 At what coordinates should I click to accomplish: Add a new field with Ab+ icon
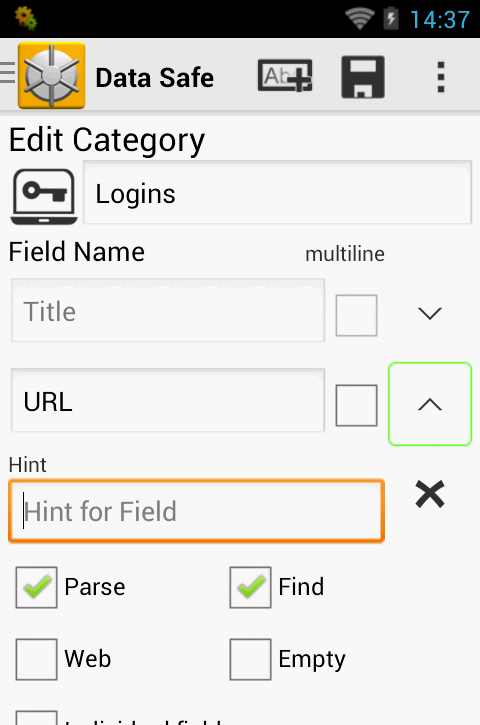(x=285, y=76)
